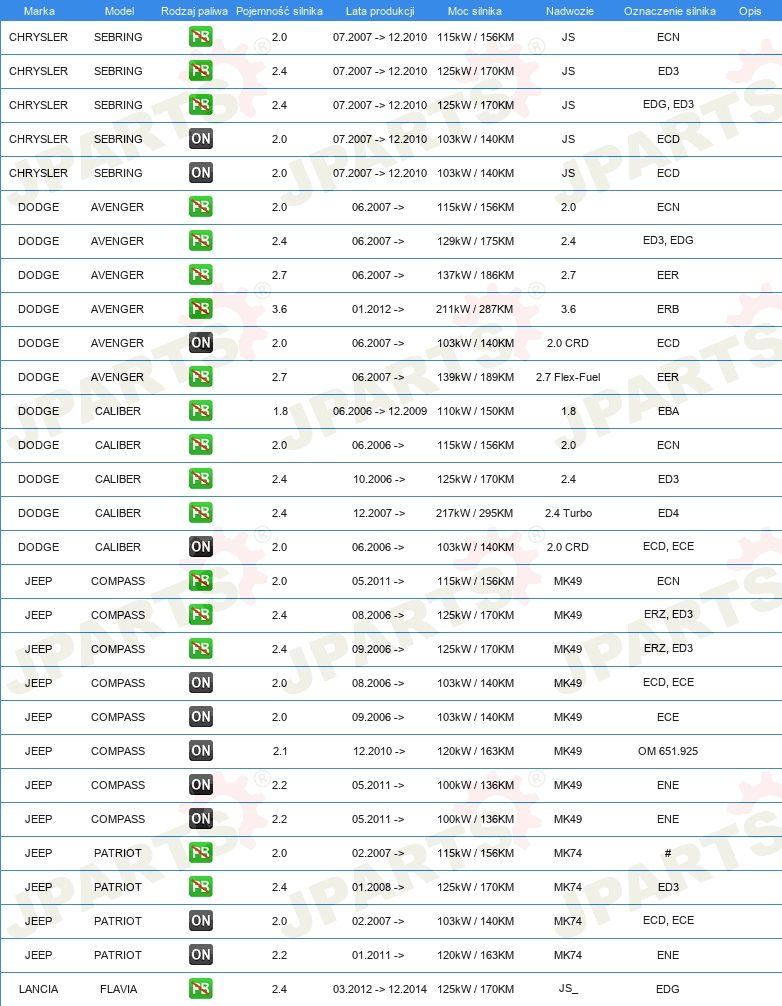Select the FLAVIA model cell
Viewport: 782px width, 1006px height.
[119, 989]
